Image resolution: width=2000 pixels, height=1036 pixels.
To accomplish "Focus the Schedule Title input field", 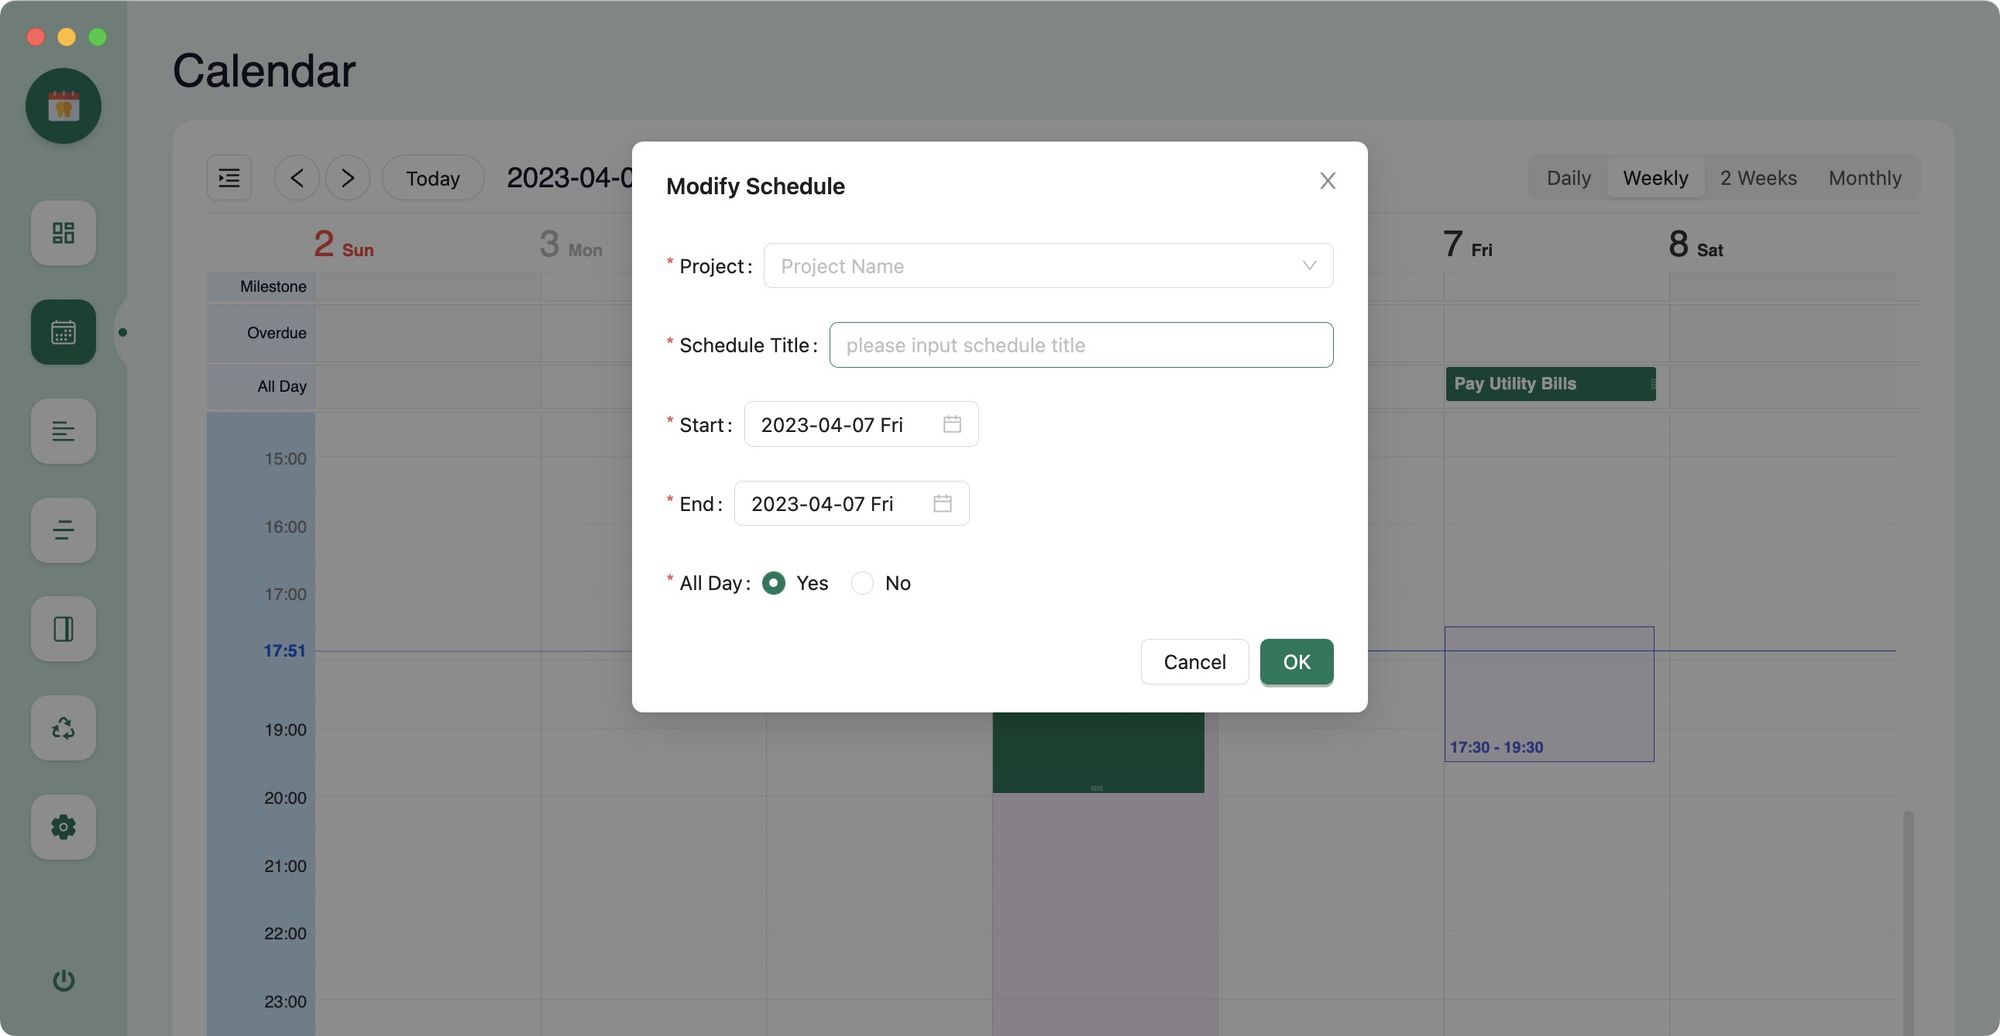I will pyautogui.click(x=1080, y=345).
